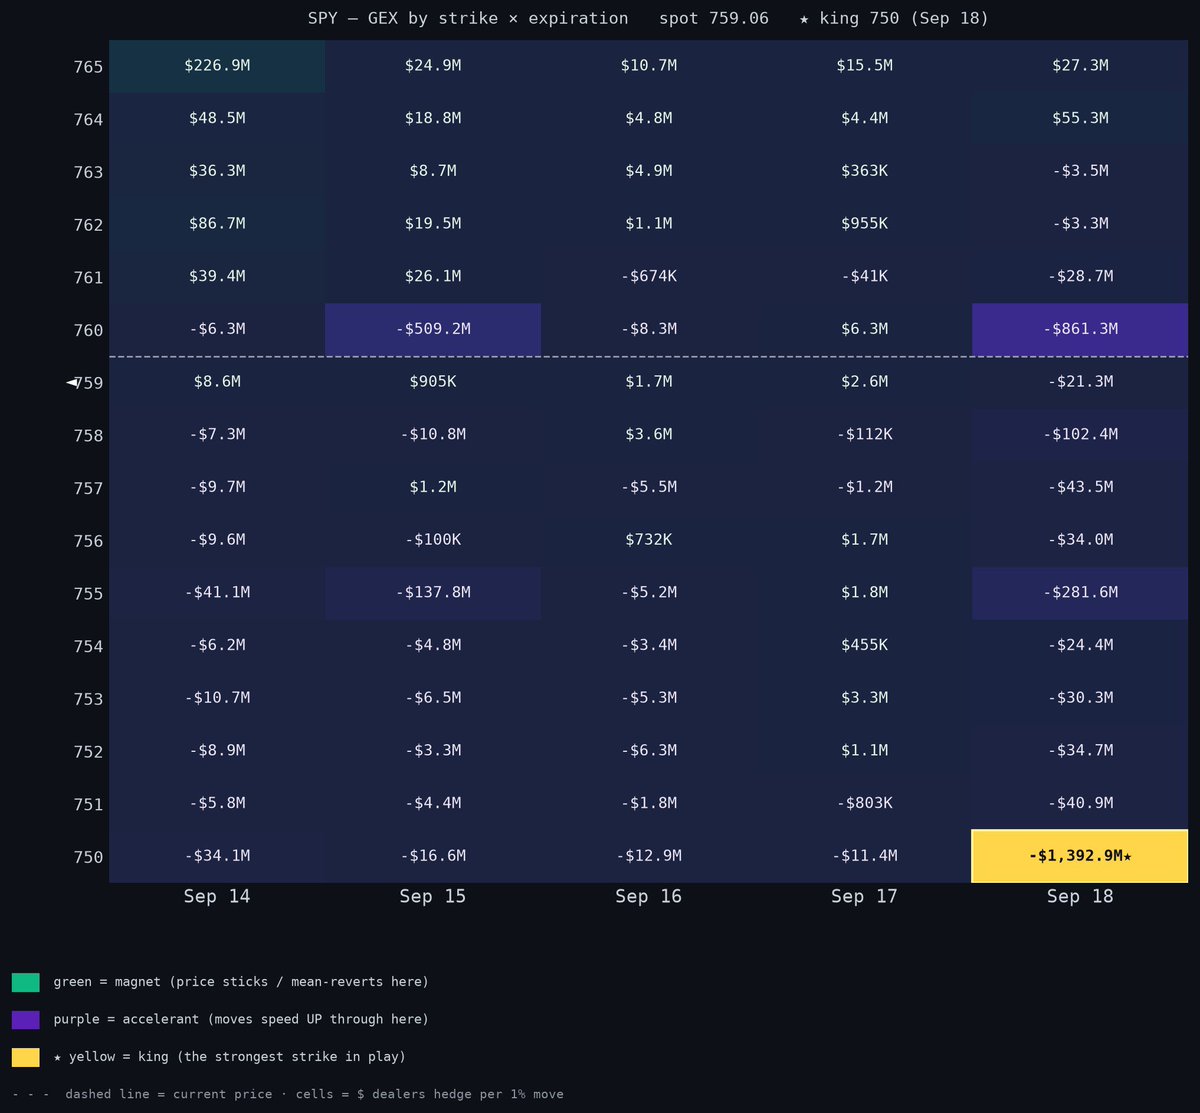
Task: Click the current price arrow marker at 759
Action: tap(72, 382)
